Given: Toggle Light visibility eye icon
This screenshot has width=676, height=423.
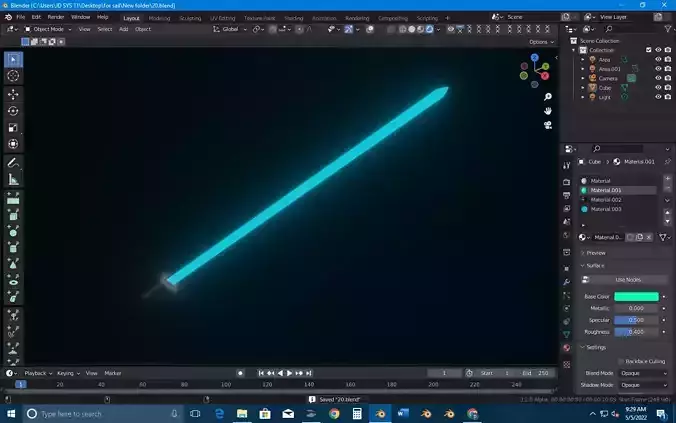Looking at the screenshot, I should pyautogui.click(x=658, y=97).
